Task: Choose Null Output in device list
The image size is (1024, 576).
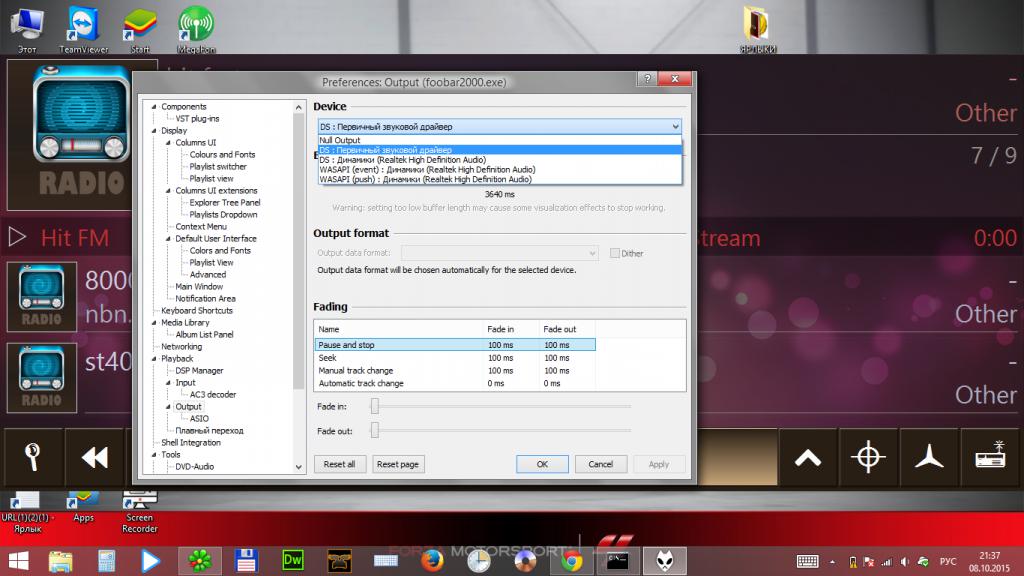Action: [x=340, y=141]
